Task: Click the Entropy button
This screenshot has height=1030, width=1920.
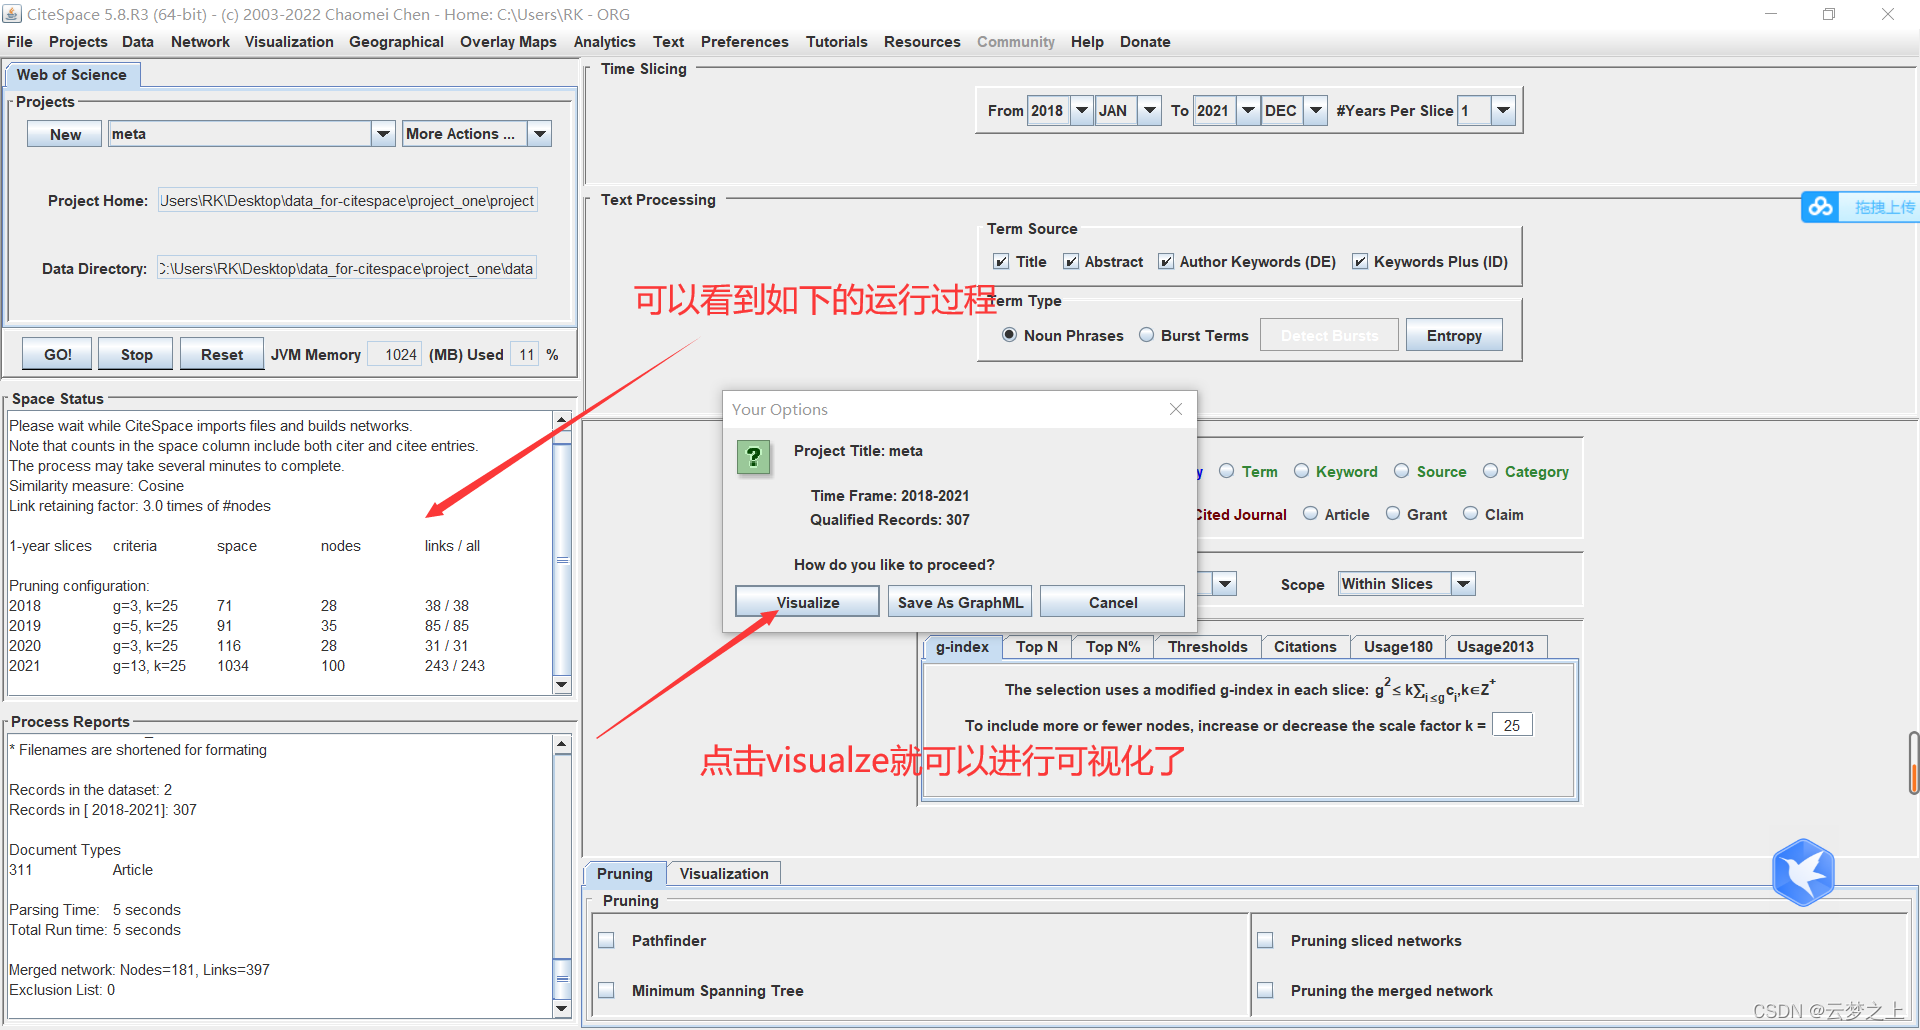Action: click(1454, 335)
